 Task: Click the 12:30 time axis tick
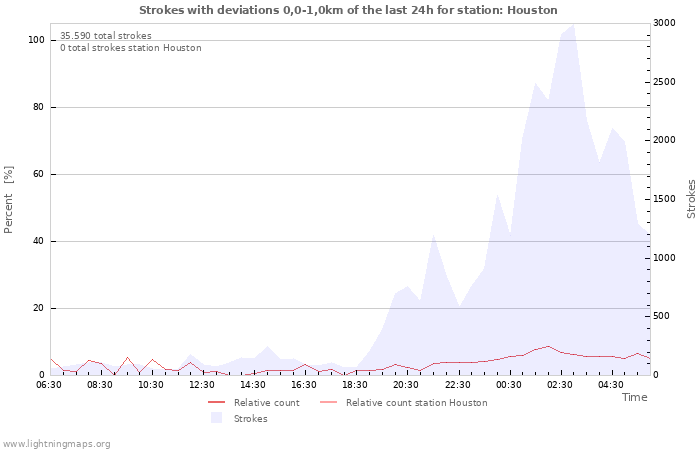point(203,385)
